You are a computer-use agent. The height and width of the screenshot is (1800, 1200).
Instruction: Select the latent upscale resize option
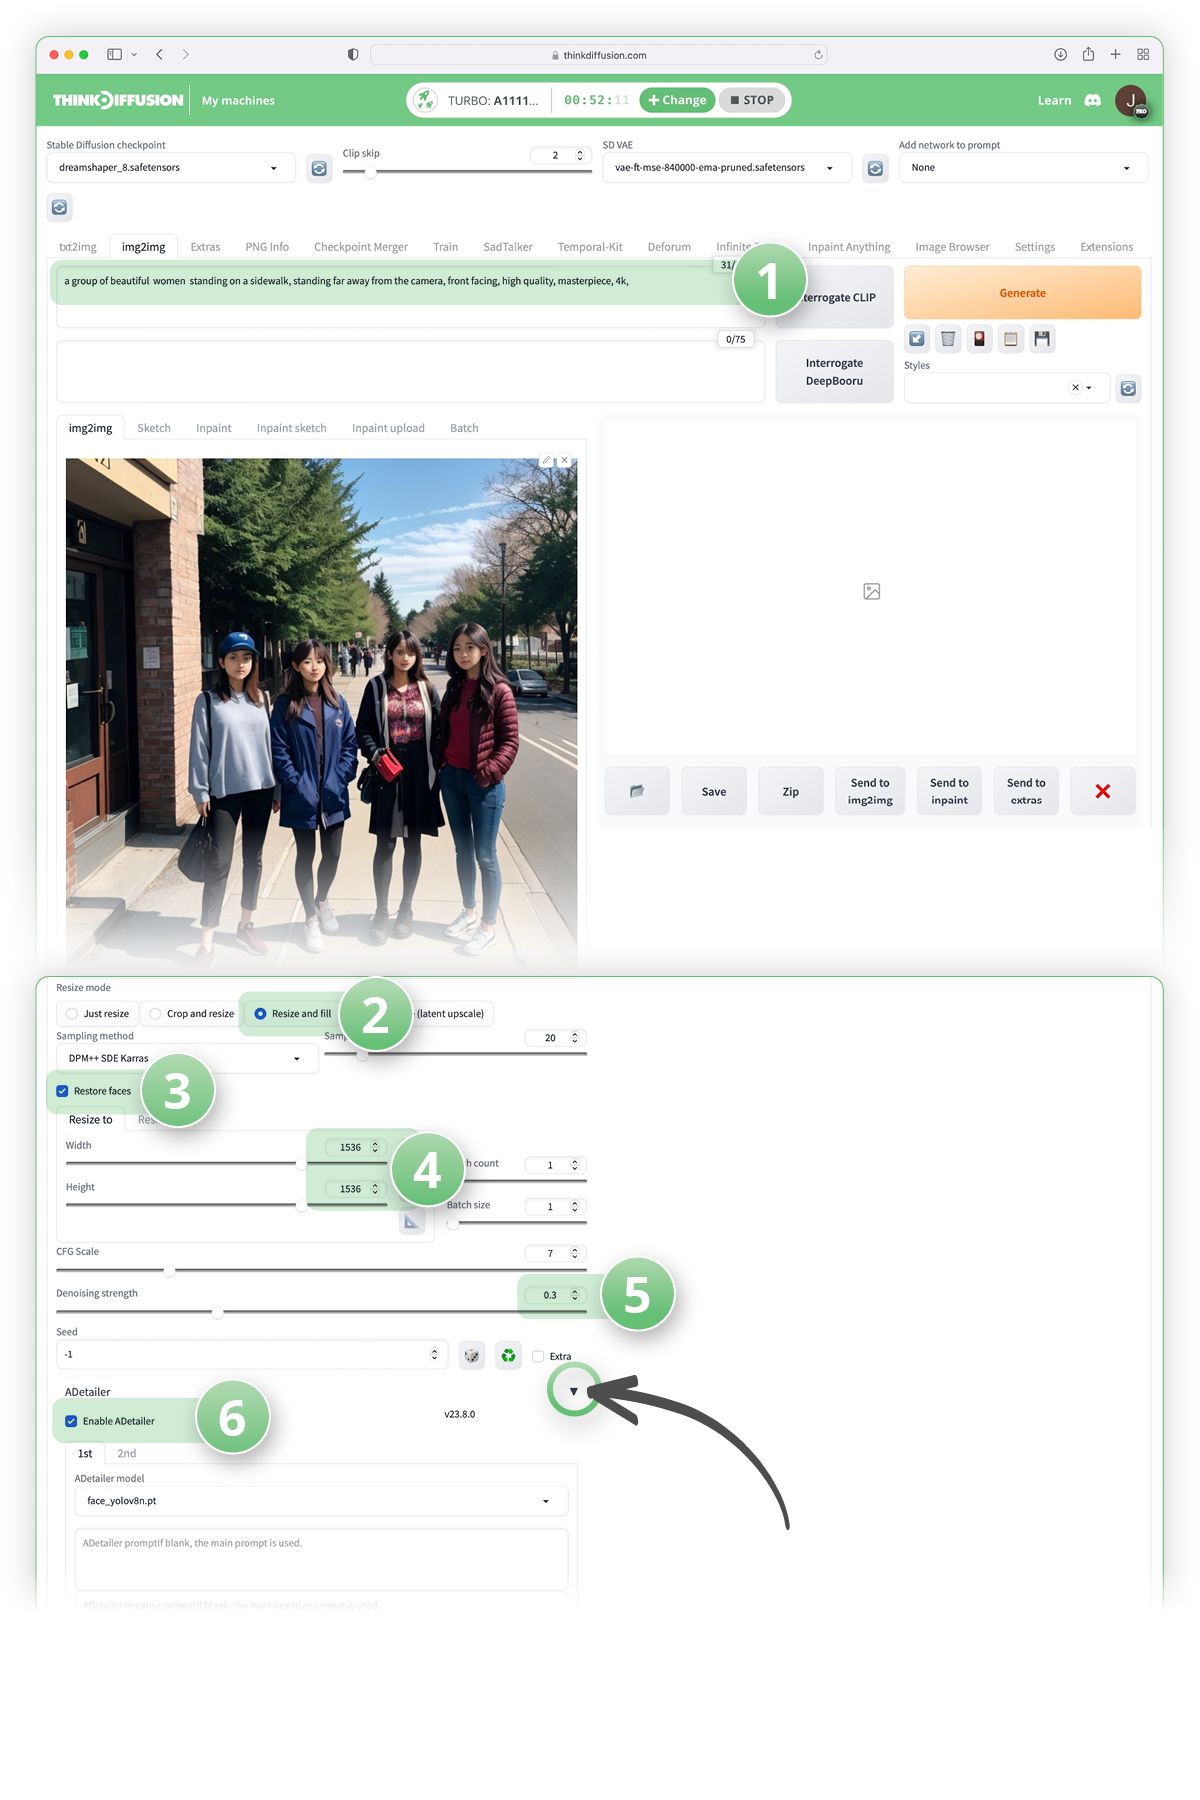pos(450,1013)
